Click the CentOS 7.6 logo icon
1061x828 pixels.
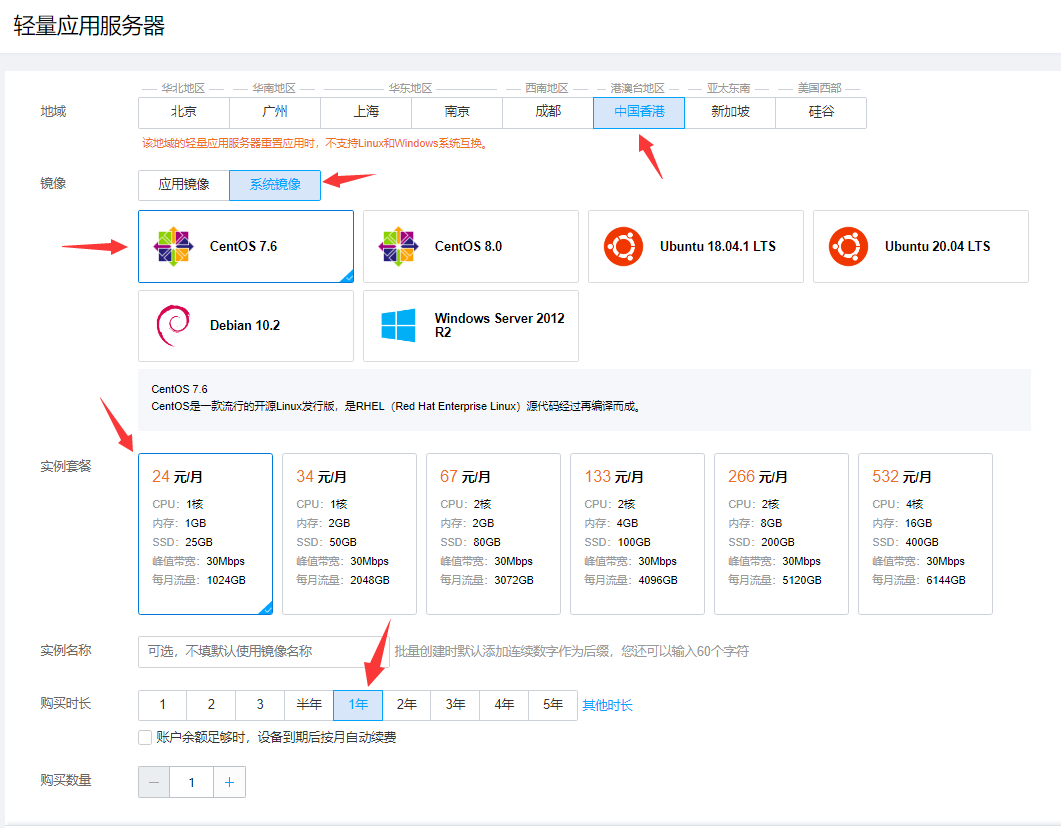(174, 246)
